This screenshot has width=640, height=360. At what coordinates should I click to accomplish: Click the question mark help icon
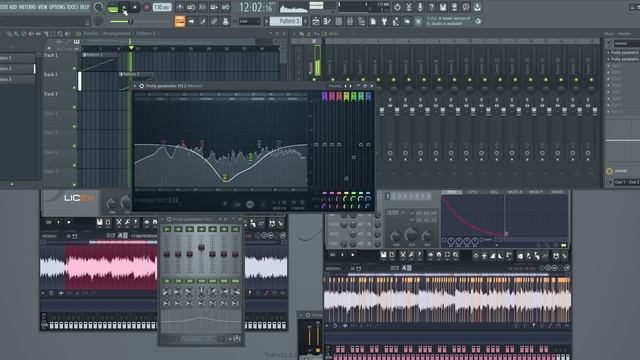coord(431,7)
